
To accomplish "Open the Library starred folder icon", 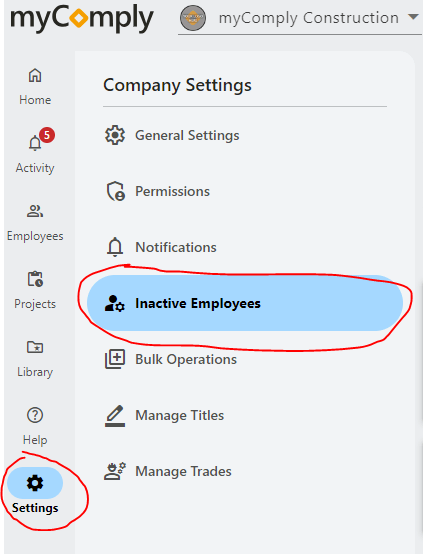I will pyautogui.click(x=35, y=347).
